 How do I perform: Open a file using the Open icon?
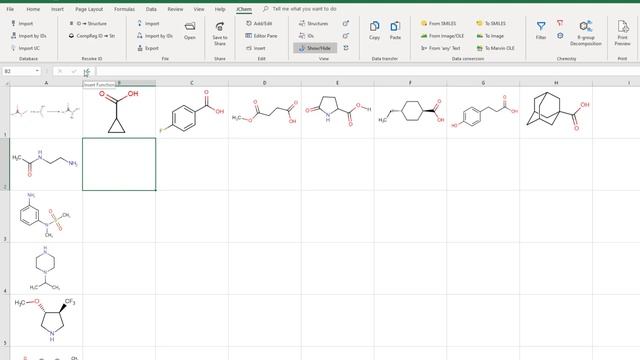190,31
